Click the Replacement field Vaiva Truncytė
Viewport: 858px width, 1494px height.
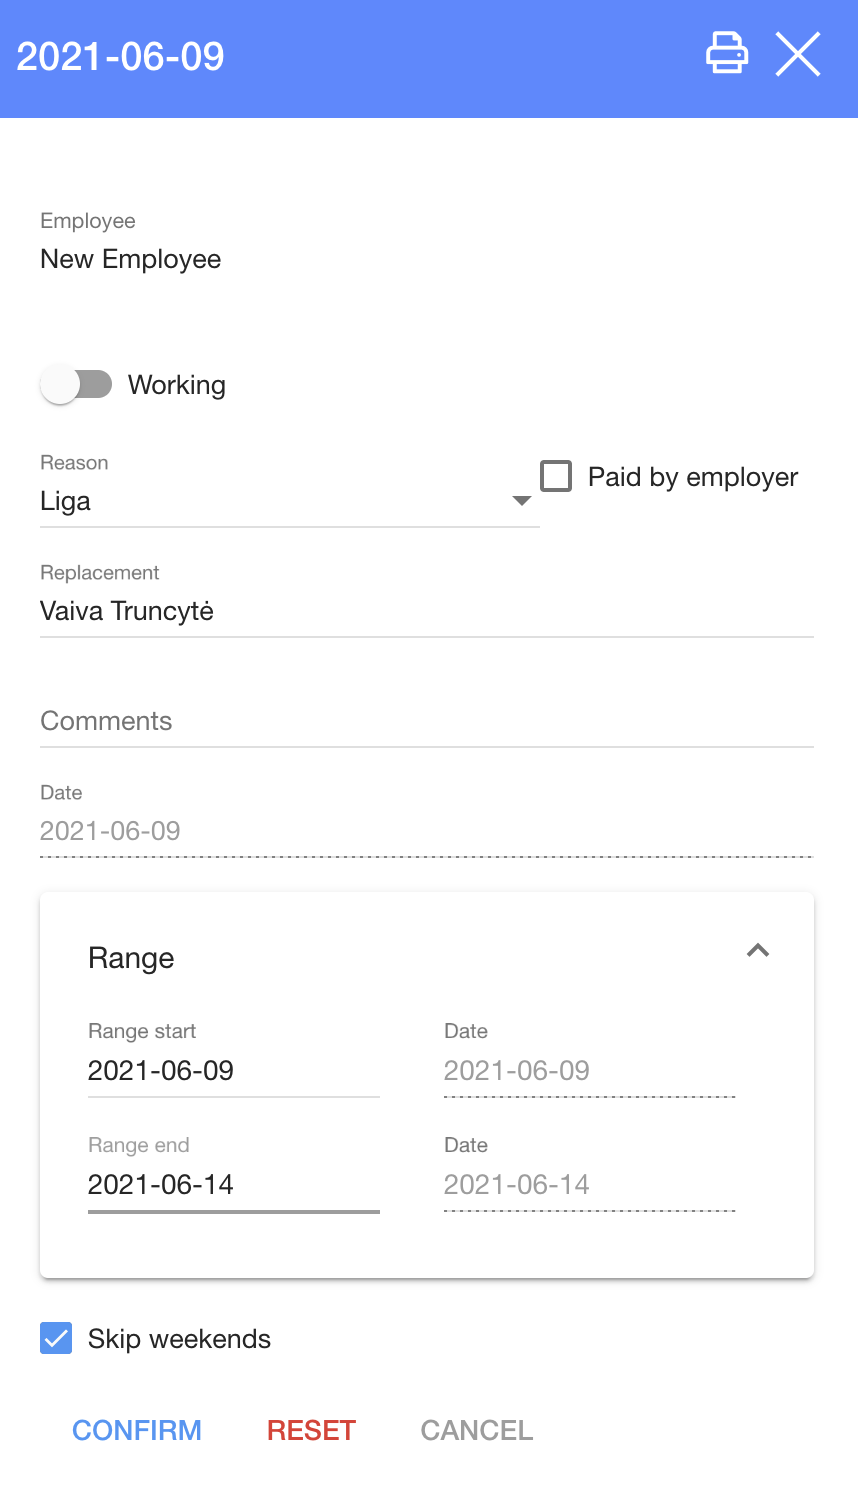pos(426,611)
